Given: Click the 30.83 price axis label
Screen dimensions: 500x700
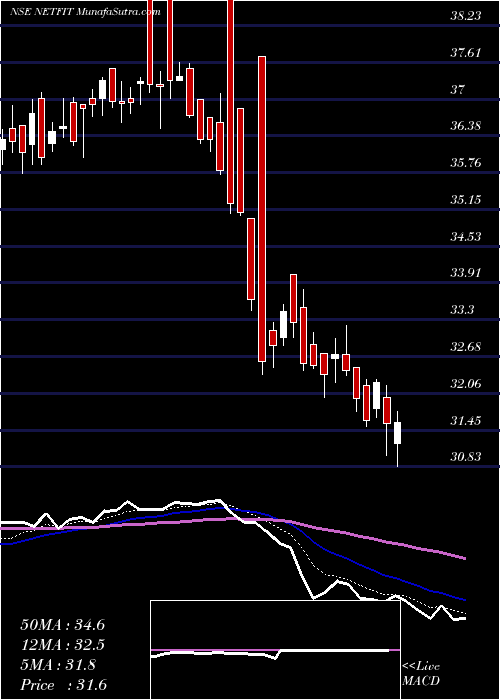Looking at the screenshot, I should (466, 457).
